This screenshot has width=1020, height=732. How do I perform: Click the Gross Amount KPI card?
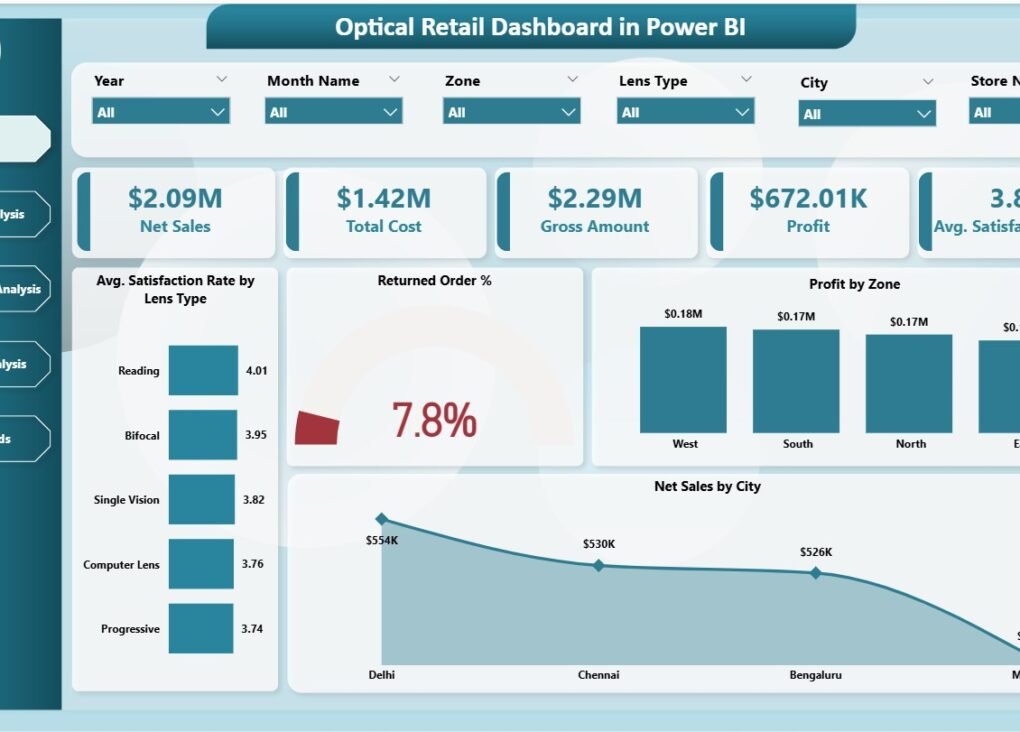coord(596,211)
